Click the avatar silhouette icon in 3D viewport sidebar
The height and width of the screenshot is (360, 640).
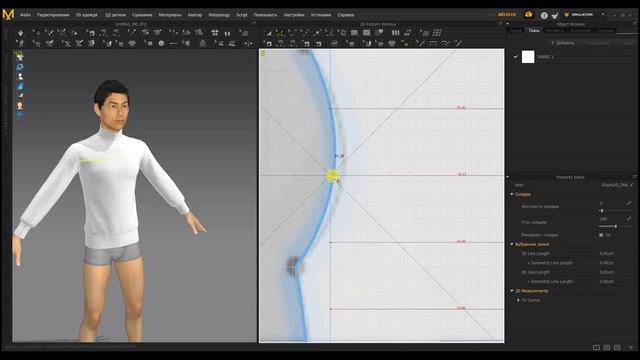coord(20,76)
